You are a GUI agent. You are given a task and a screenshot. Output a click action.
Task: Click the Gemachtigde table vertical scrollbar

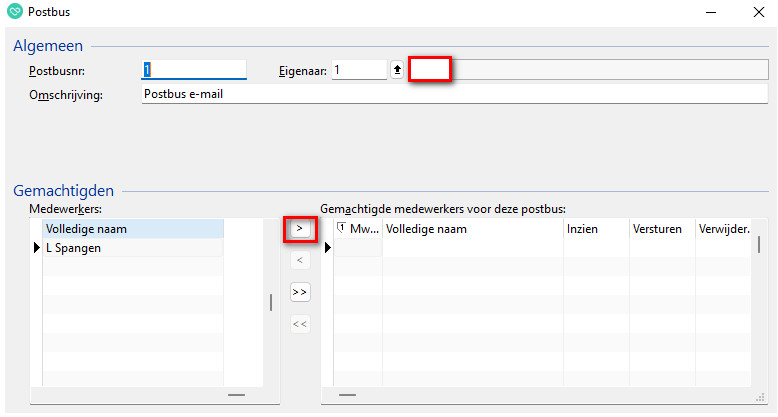pyautogui.click(x=759, y=245)
